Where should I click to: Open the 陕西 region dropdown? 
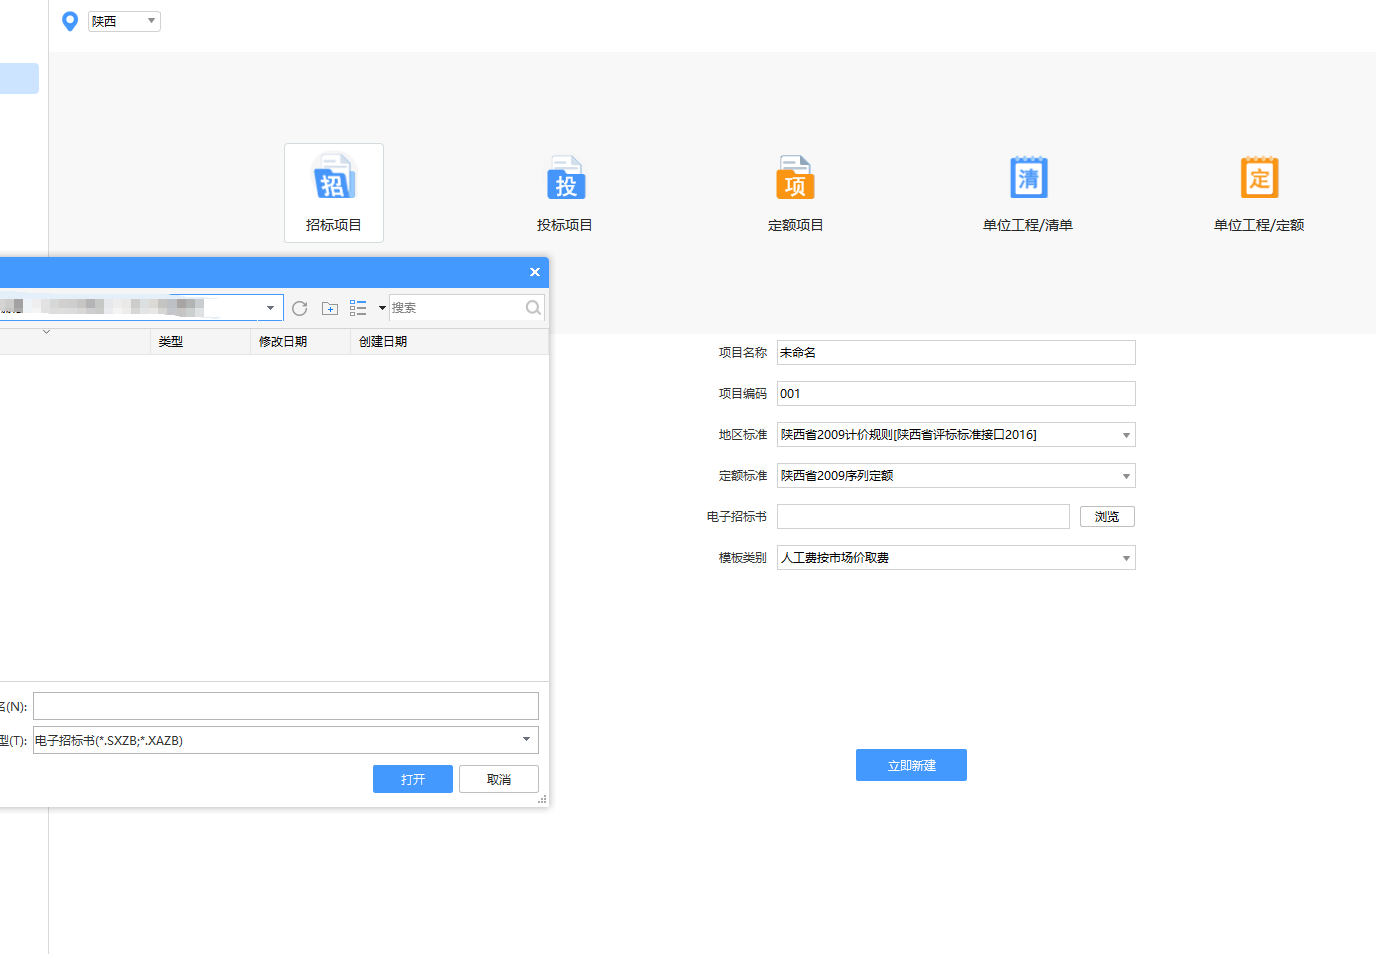151,20
